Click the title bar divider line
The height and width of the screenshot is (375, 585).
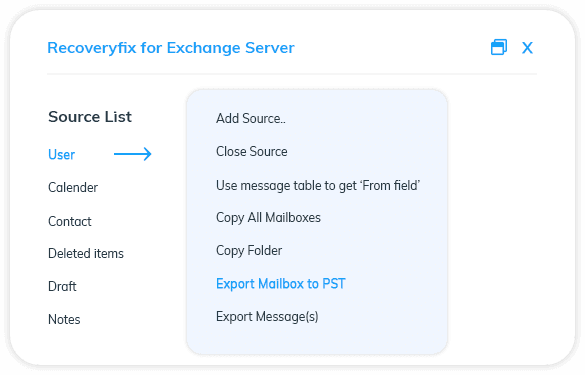point(292,74)
